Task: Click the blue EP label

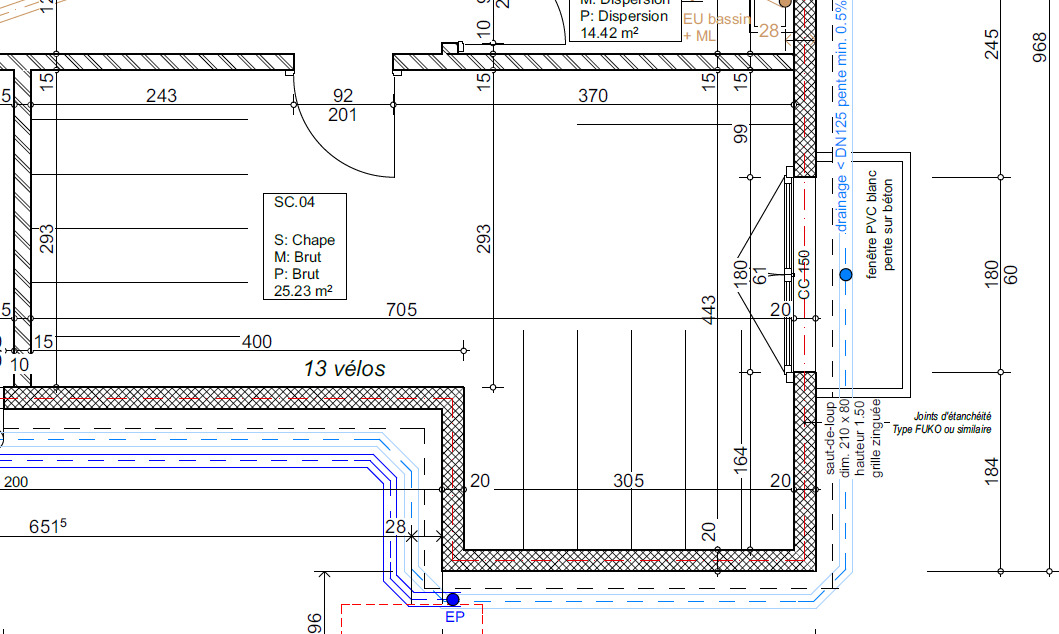Action: 455,617
